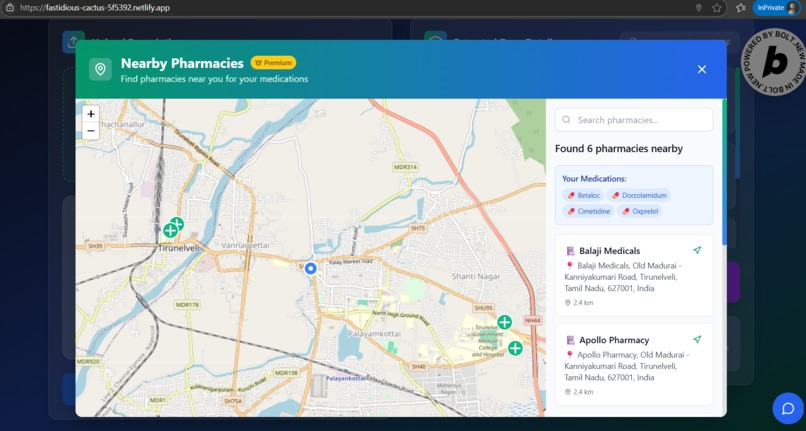Viewport: 806px width, 431px height.
Task: Click the Balaji Medicals building icon
Action: click(570, 251)
